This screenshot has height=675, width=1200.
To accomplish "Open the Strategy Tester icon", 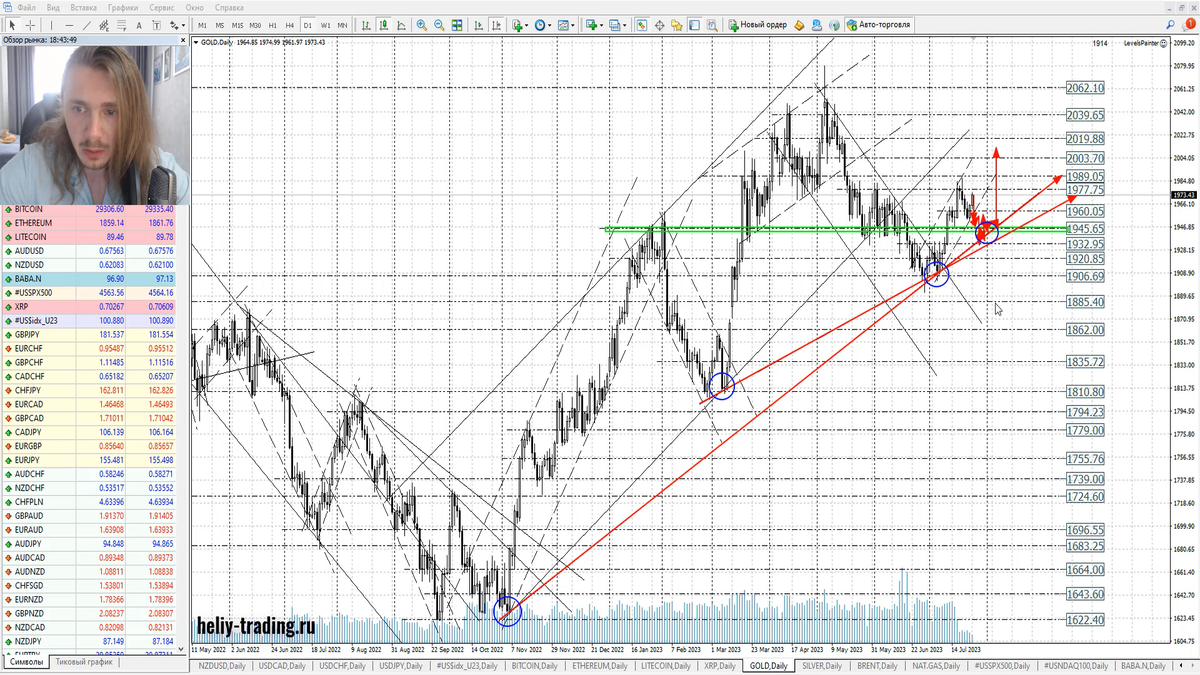I will (x=712, y=24).
